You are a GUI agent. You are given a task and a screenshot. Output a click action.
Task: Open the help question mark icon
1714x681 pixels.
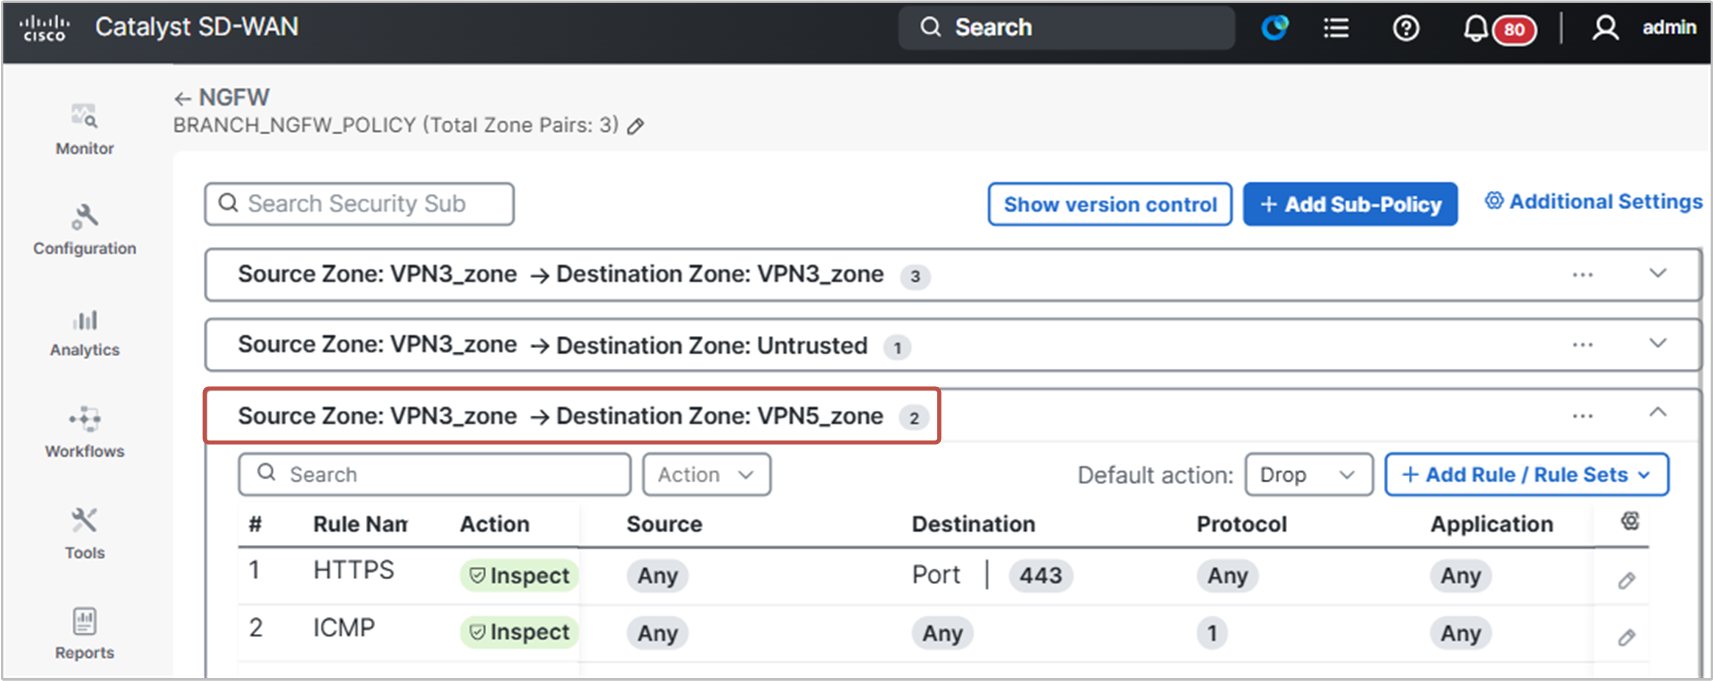tap(1406, 28)
